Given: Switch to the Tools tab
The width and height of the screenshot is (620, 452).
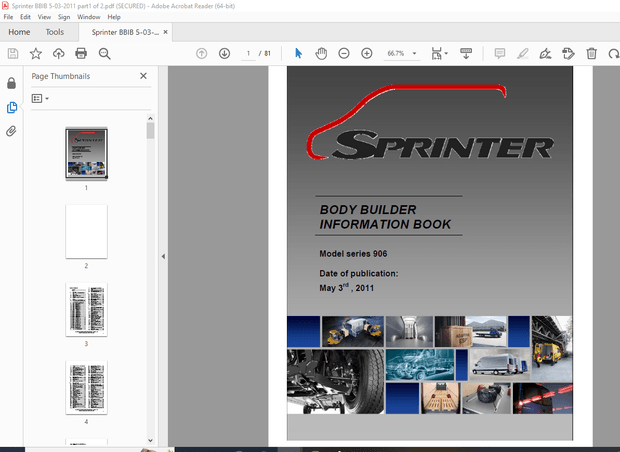Looking at the screenshot, I should [55, 32].
